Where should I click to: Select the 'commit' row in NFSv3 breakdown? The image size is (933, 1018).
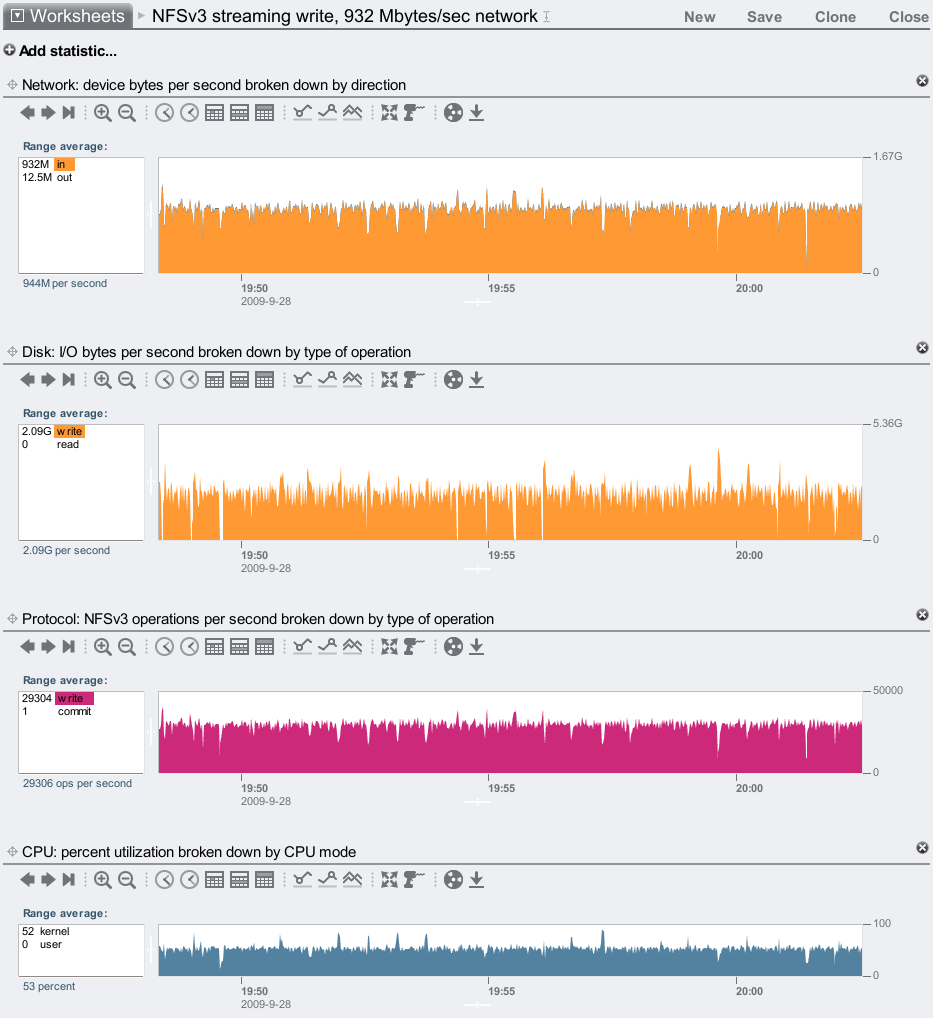74,712
